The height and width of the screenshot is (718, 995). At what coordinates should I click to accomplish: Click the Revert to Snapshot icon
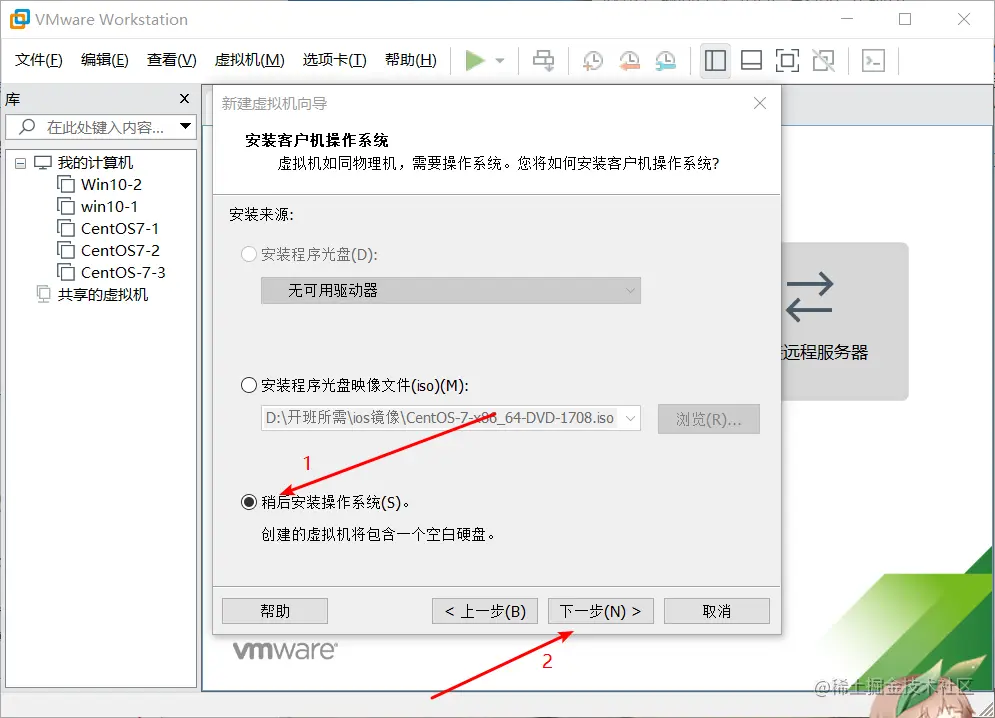point(629,61)
